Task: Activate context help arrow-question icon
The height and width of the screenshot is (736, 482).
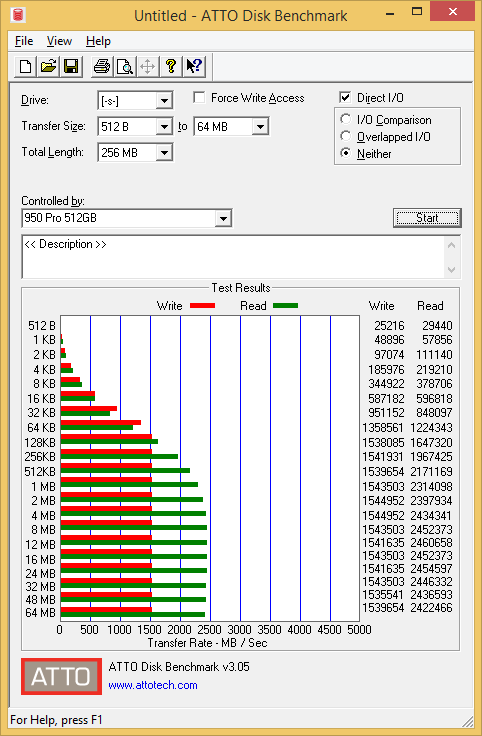Action: (x=193, y=66)
